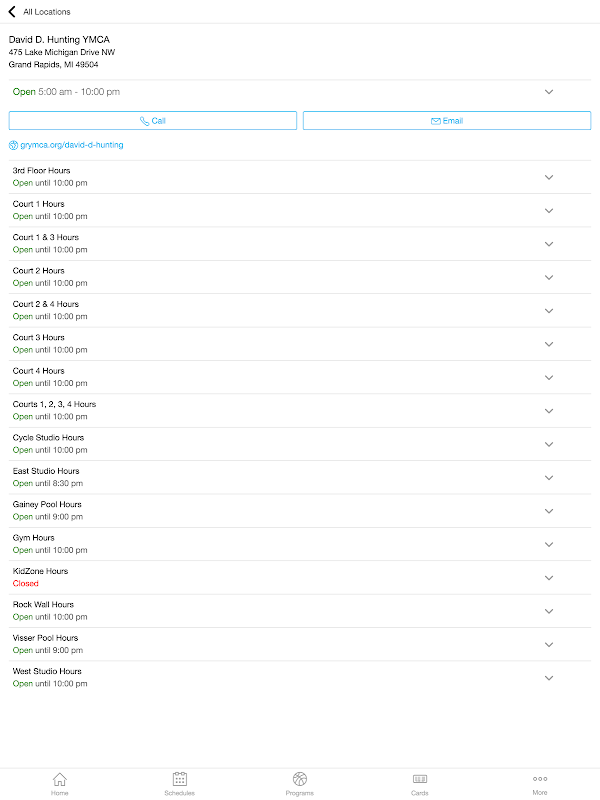Expand the Rock Wall Hours chevron
Viewport: 600px width, 800px height.
click(549, 611)
